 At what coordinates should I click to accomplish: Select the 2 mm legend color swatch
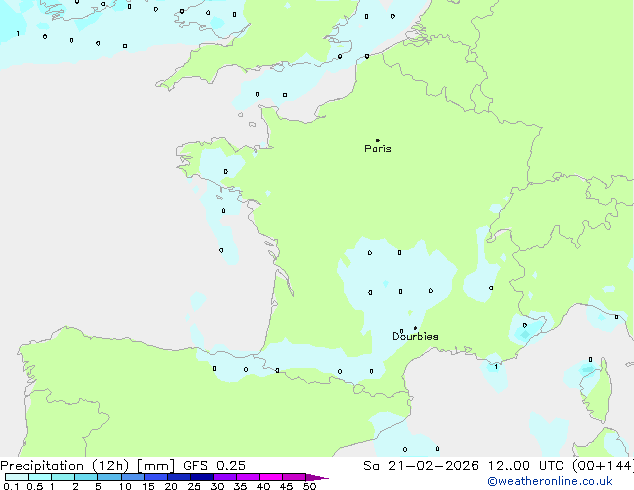coord(86,477)
